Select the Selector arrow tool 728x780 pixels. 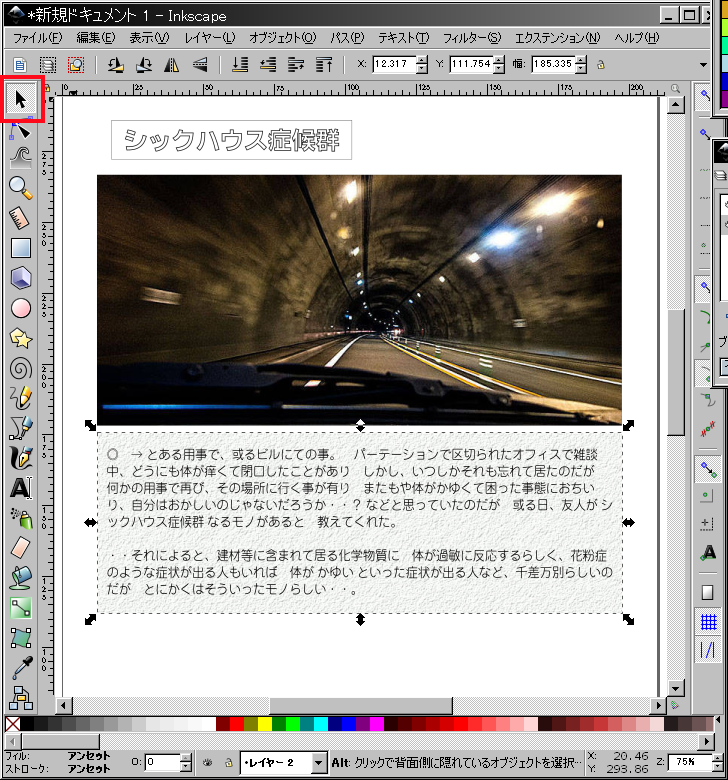click(20, 99)
